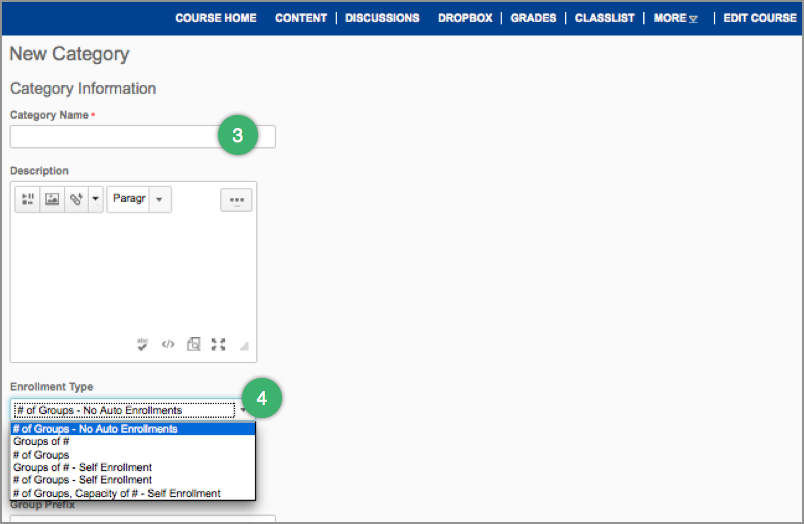Screen dimensions: 804x524
Task: Show more editor options with ellipsis button
Action: [x=236, y=200]
